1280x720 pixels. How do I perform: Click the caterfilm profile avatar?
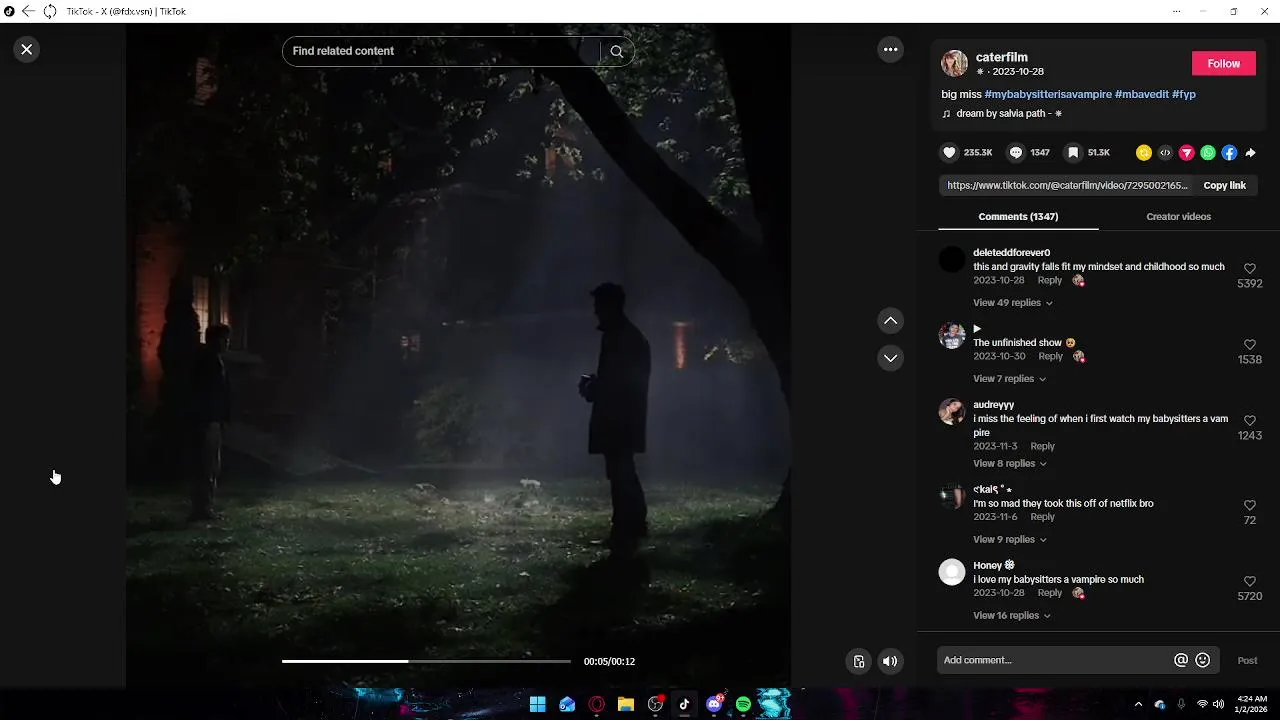tap(954, 63)
